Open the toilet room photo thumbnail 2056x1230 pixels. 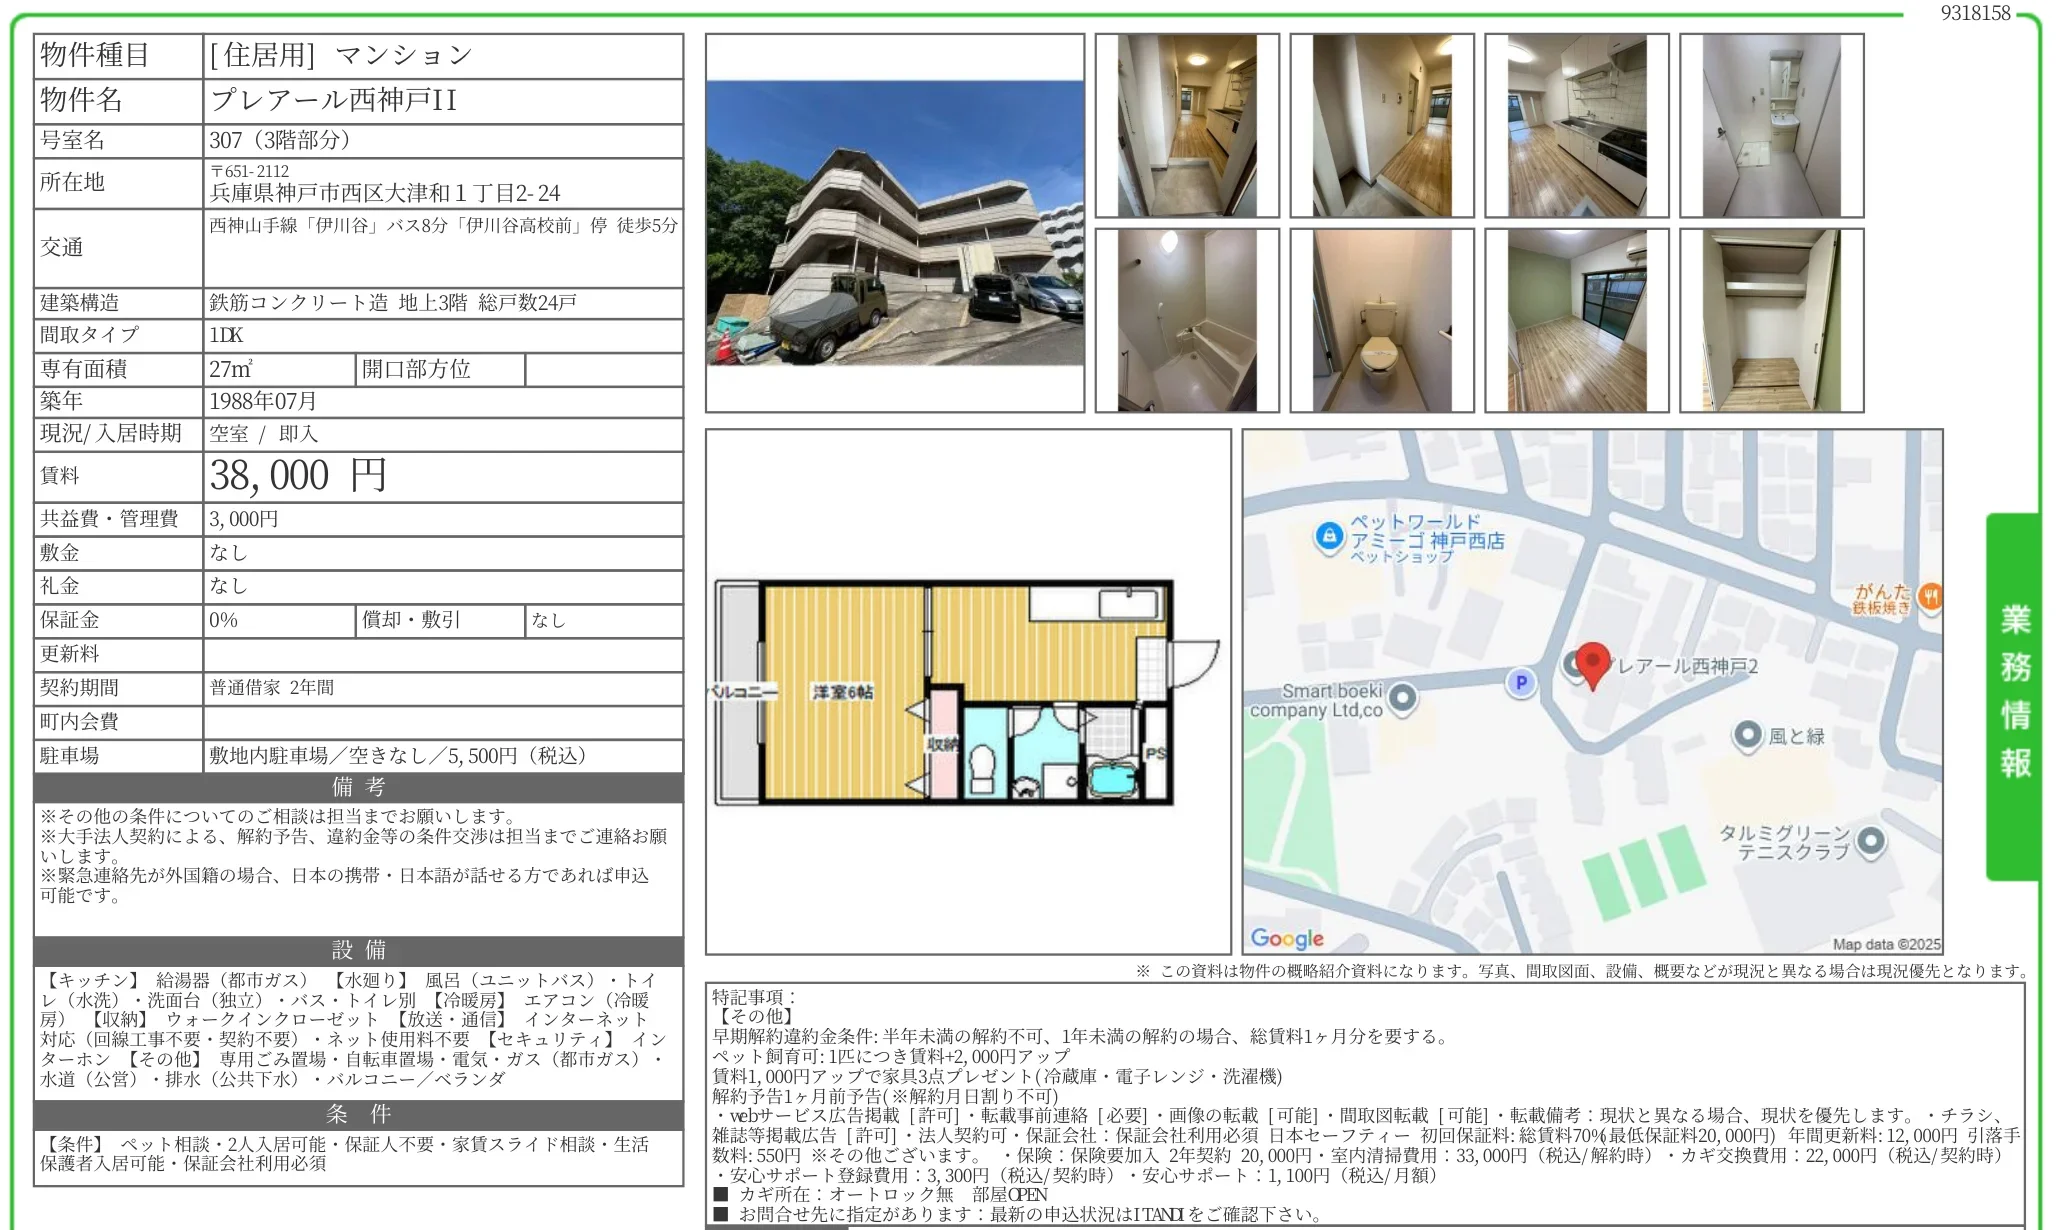click(1381, 321)
